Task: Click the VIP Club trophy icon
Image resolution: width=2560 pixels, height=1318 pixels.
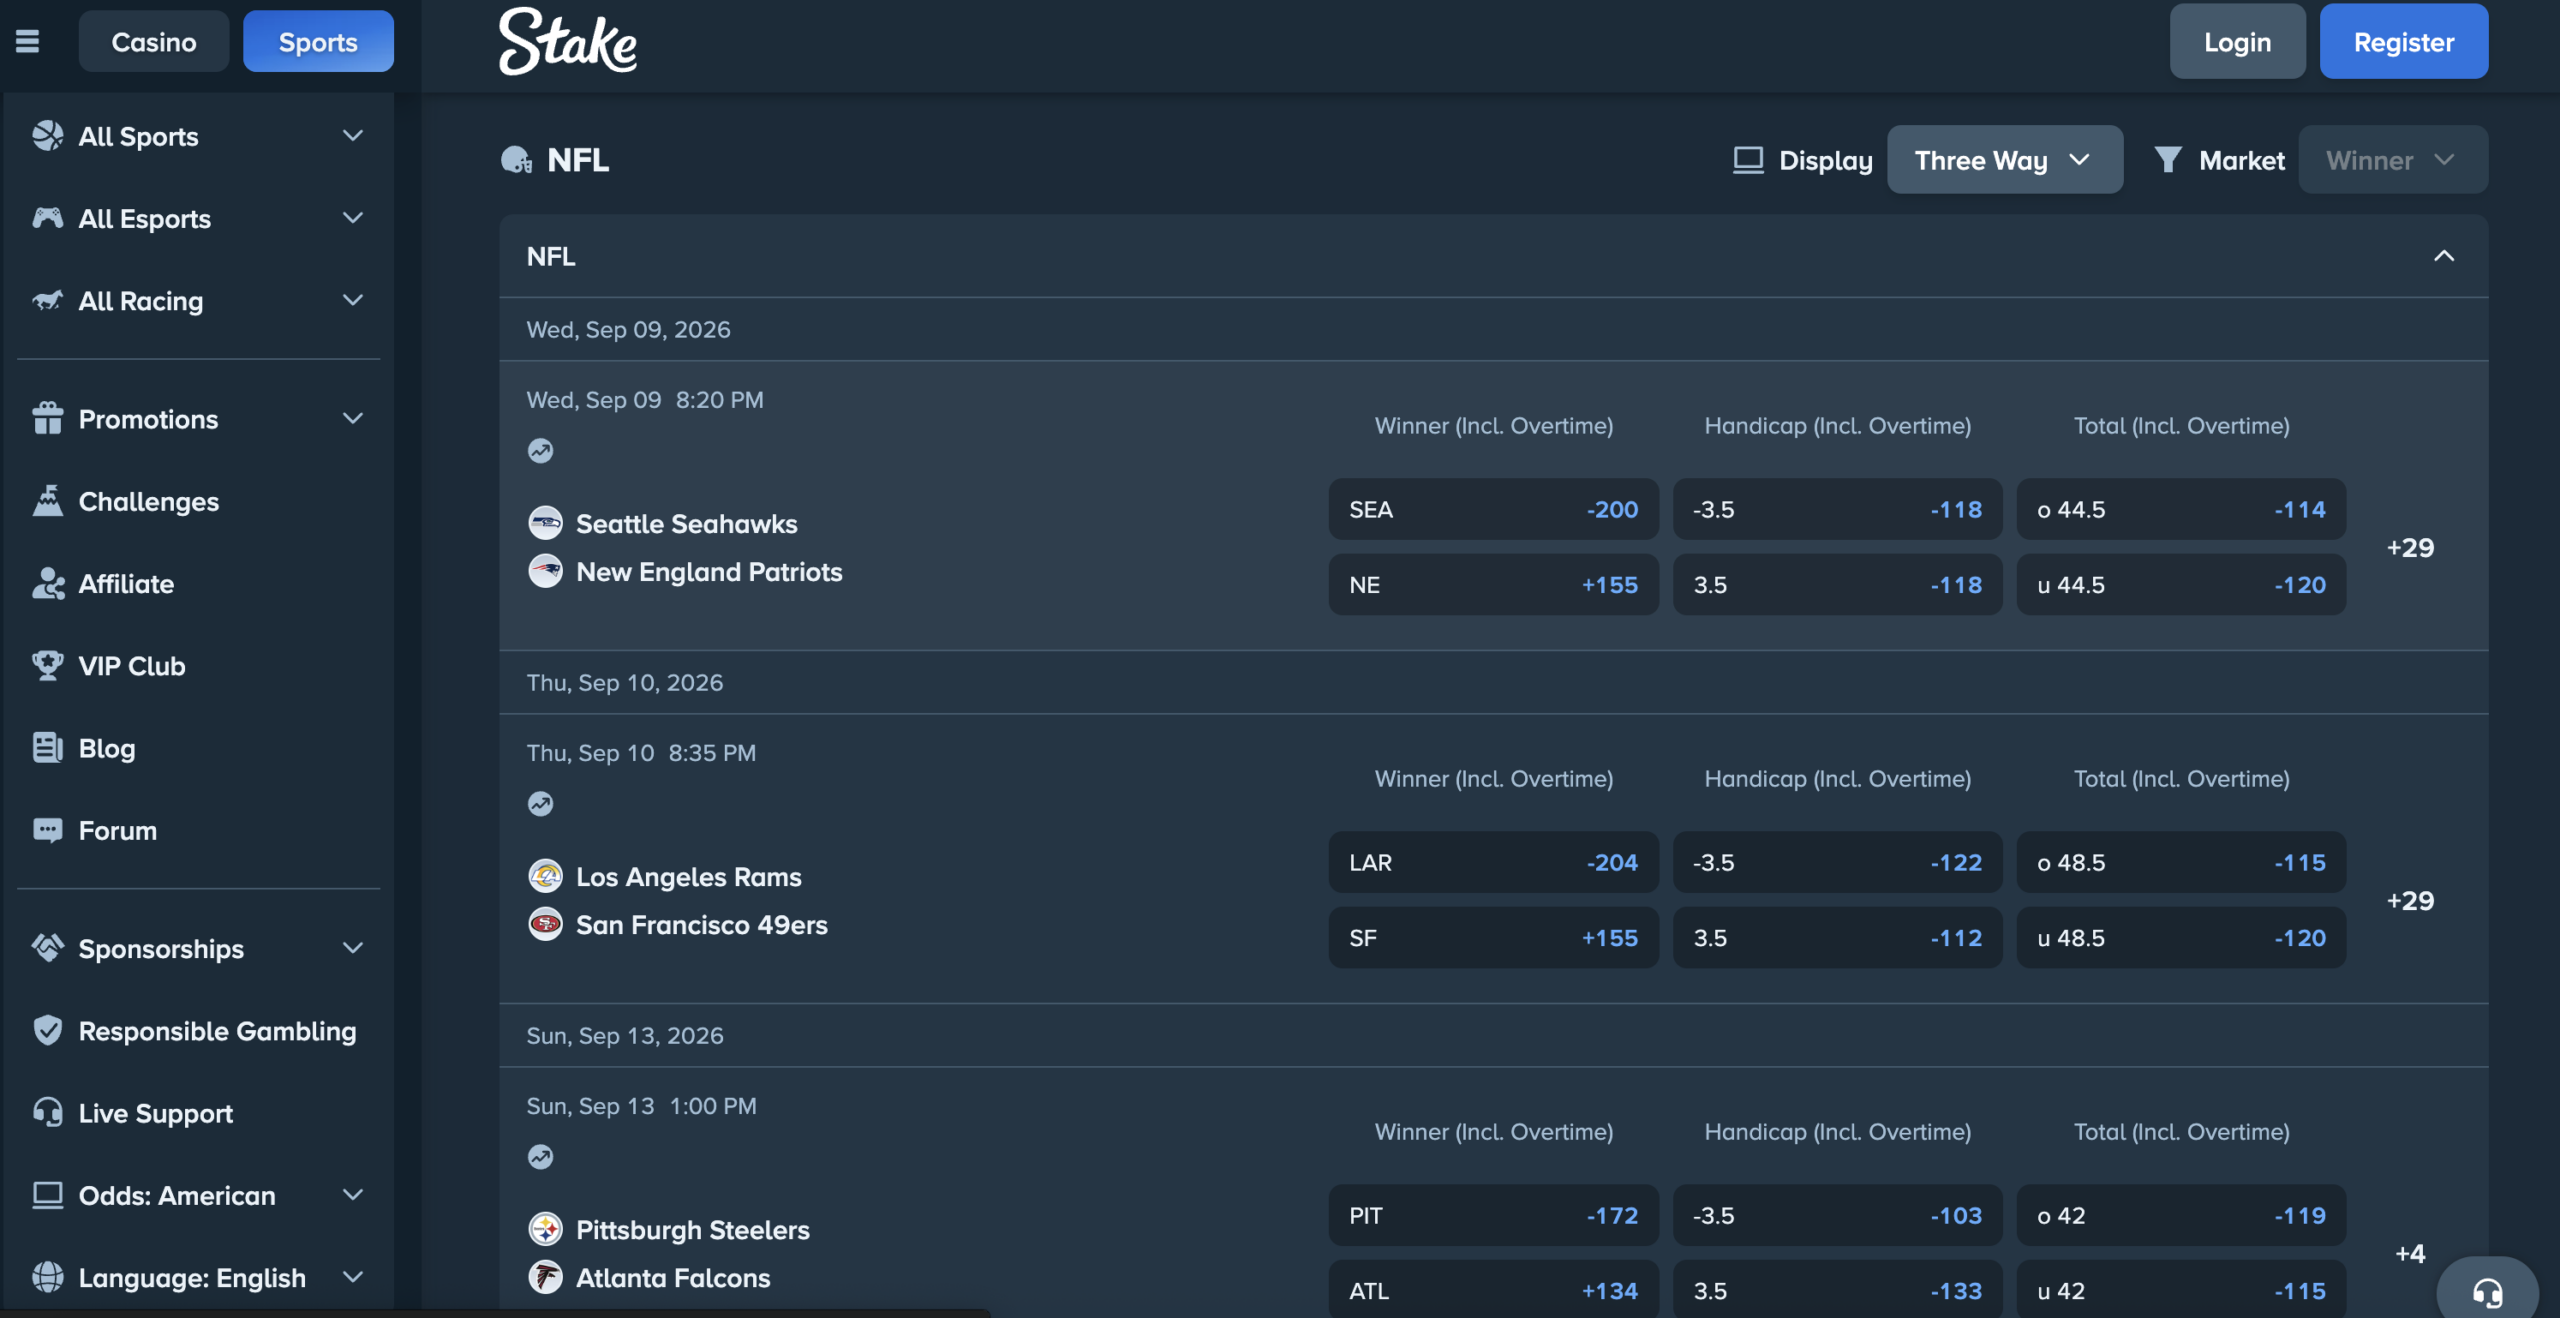Action: coord(47,665)
